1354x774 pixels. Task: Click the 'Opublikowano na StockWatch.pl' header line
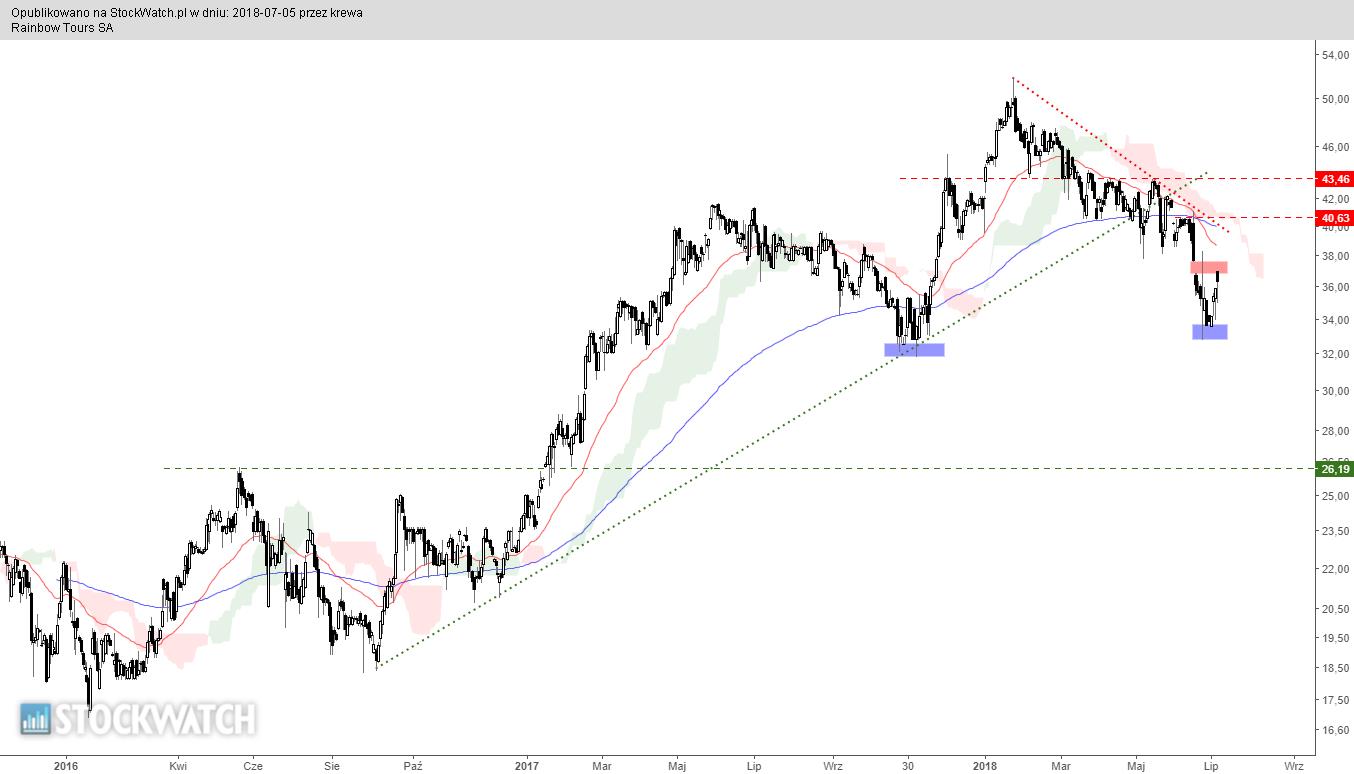[x=187, y=13]
